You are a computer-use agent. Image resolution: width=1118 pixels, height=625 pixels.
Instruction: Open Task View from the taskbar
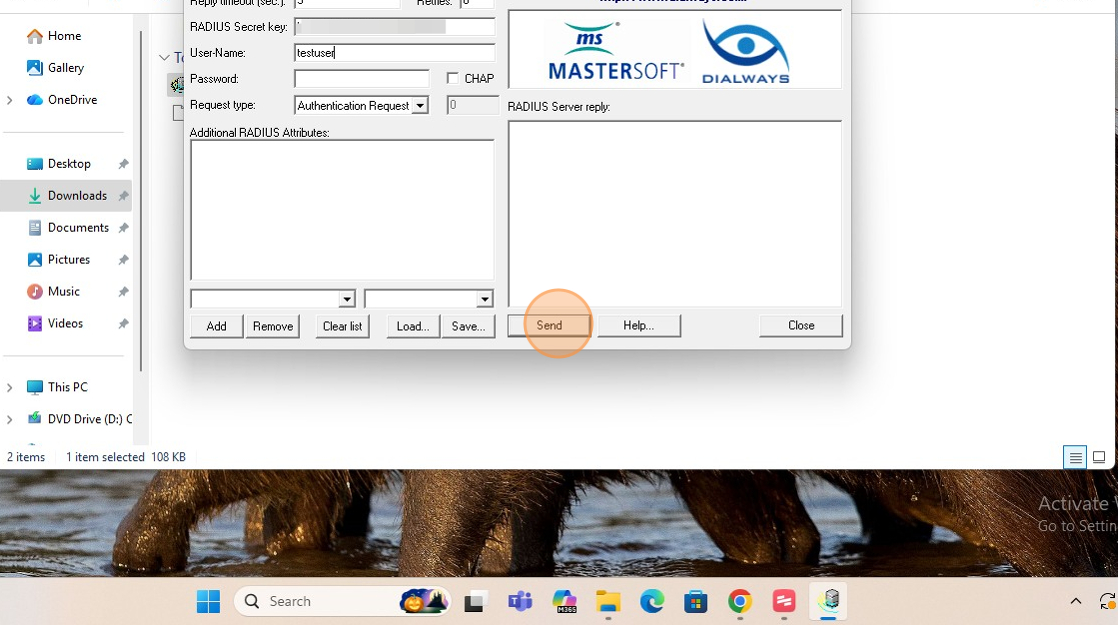click(x=474, y=601)
